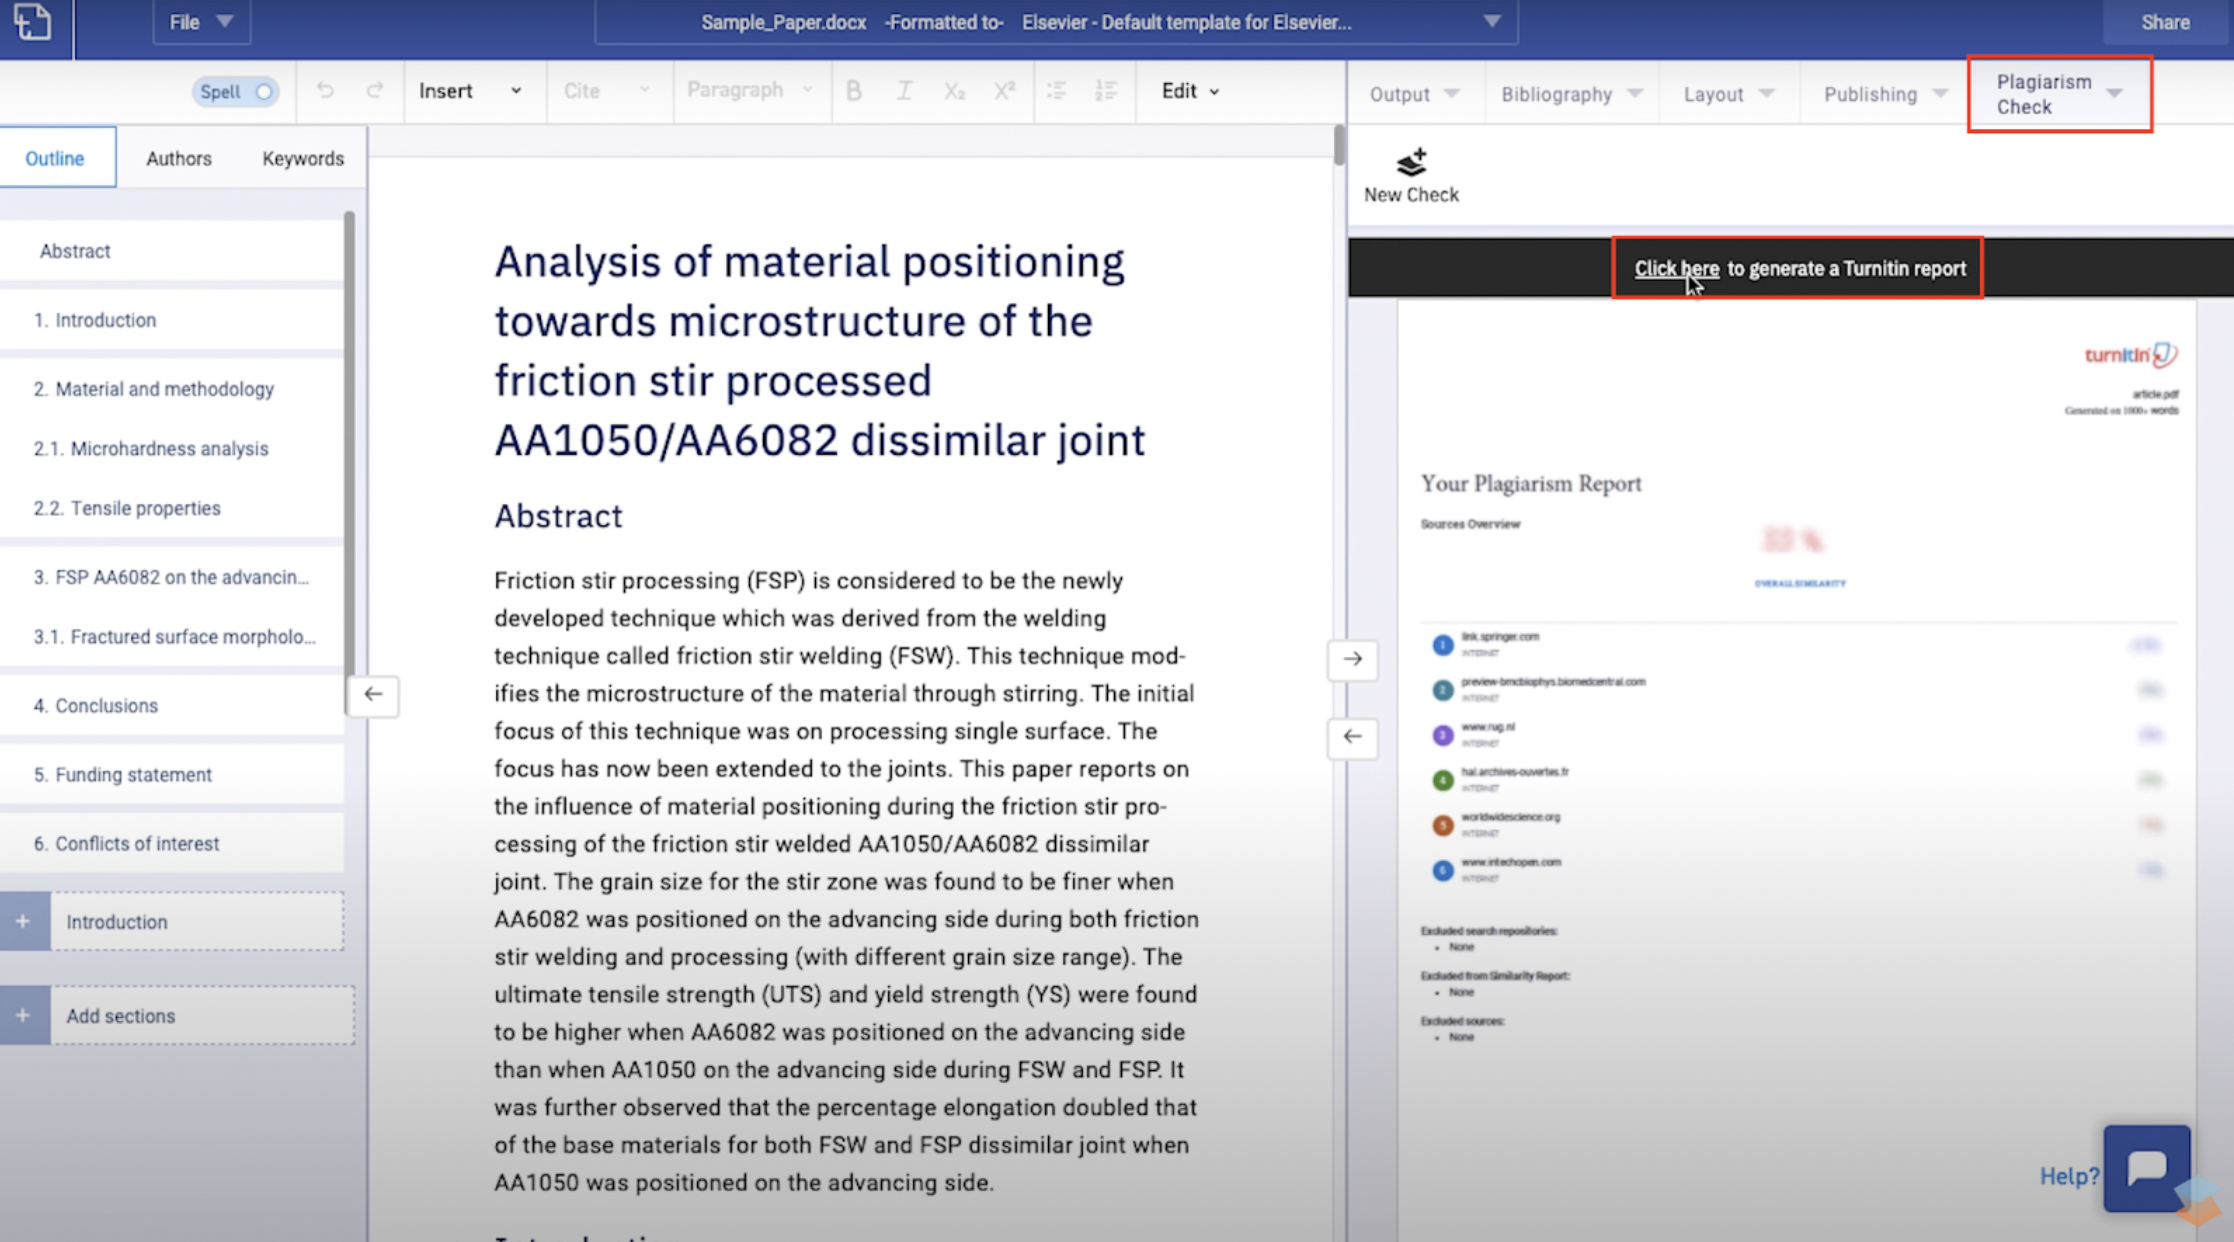This screenshot has height=1242, width=2234.
Task: Click the app logo icon in top-left corner
Action: 32,22
